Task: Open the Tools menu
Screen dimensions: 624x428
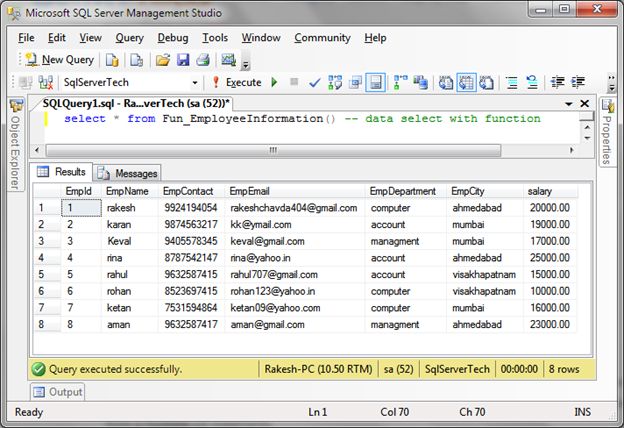Action: point(215,38)
